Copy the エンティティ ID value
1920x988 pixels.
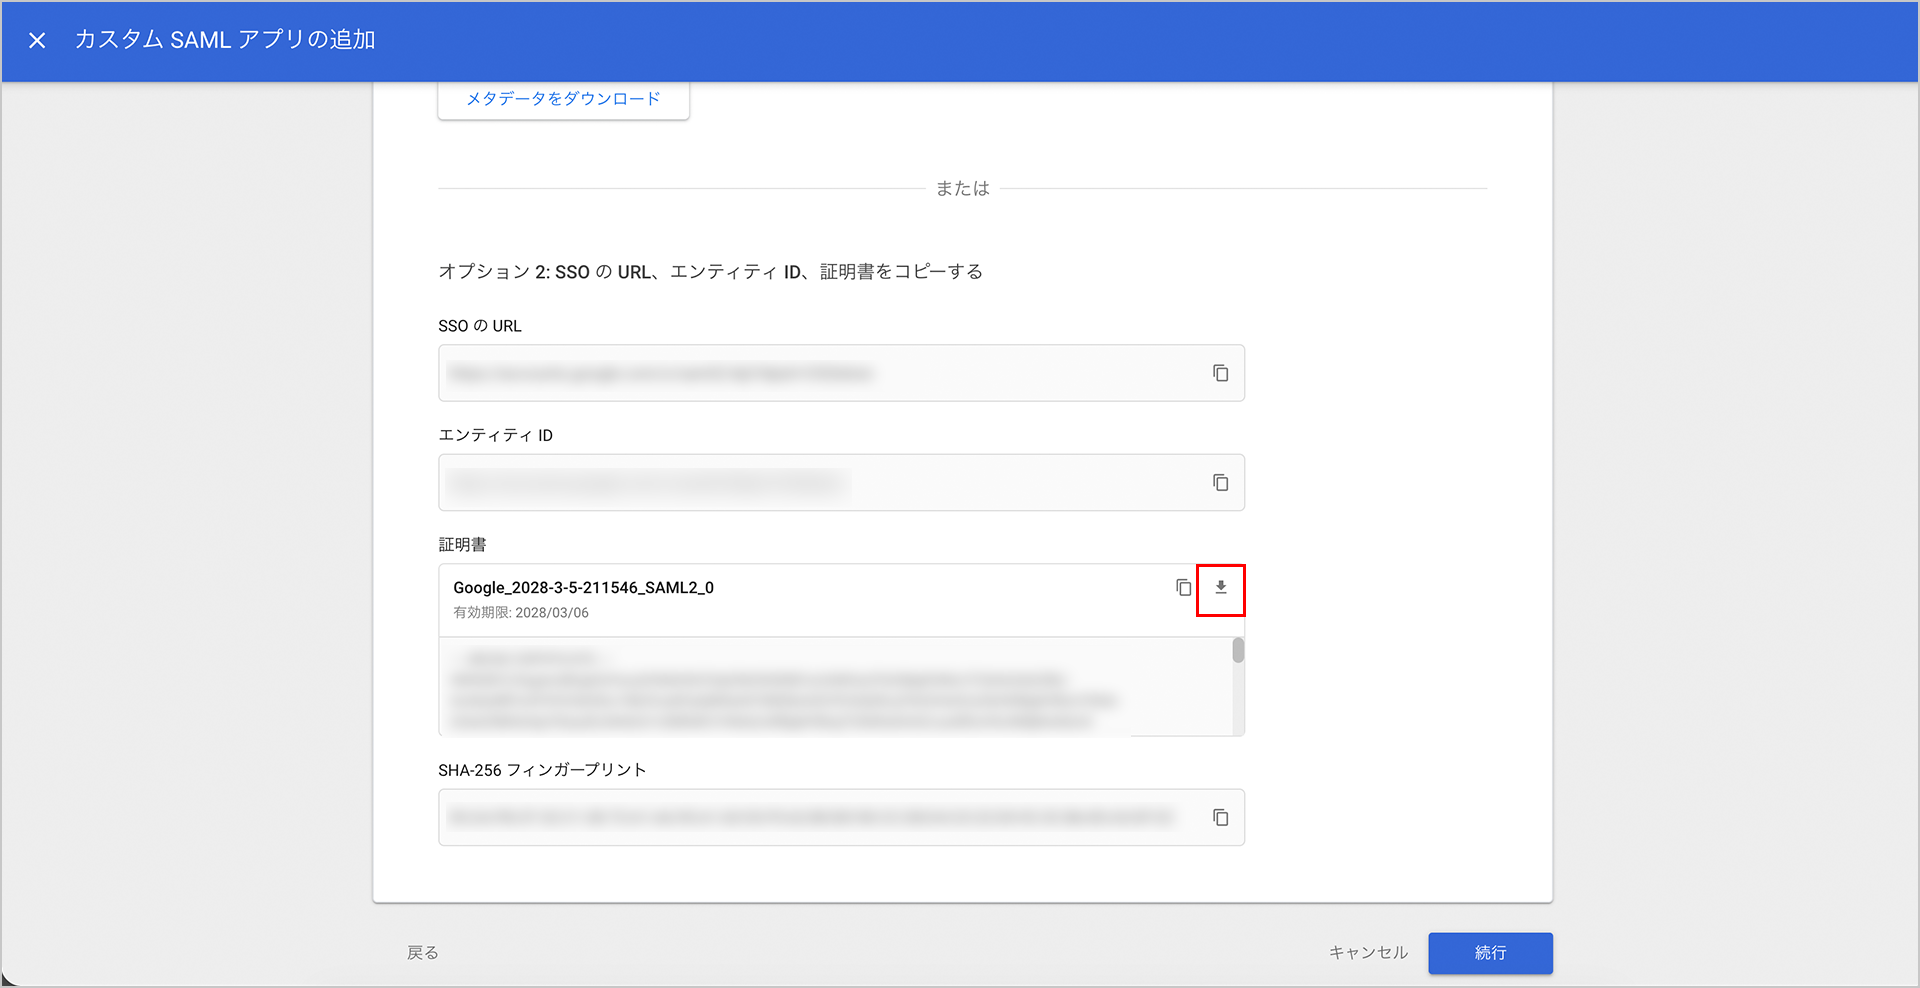pos(1220,483)
